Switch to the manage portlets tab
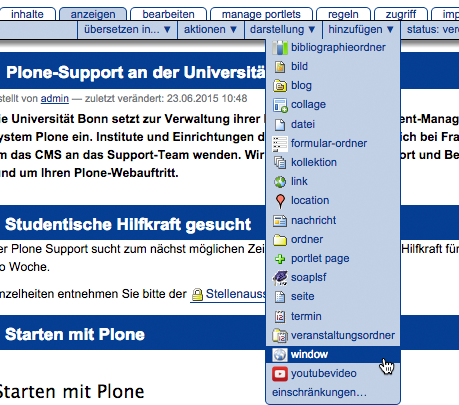This screenshot has height=405, width=459. [261, 14]
